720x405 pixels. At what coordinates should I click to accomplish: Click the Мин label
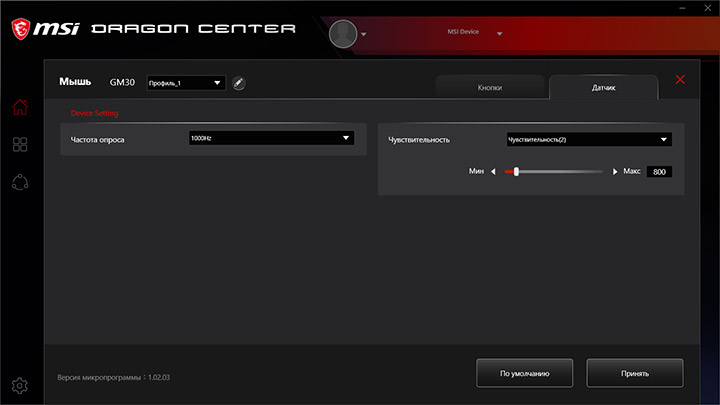click(x=476, y=171)
